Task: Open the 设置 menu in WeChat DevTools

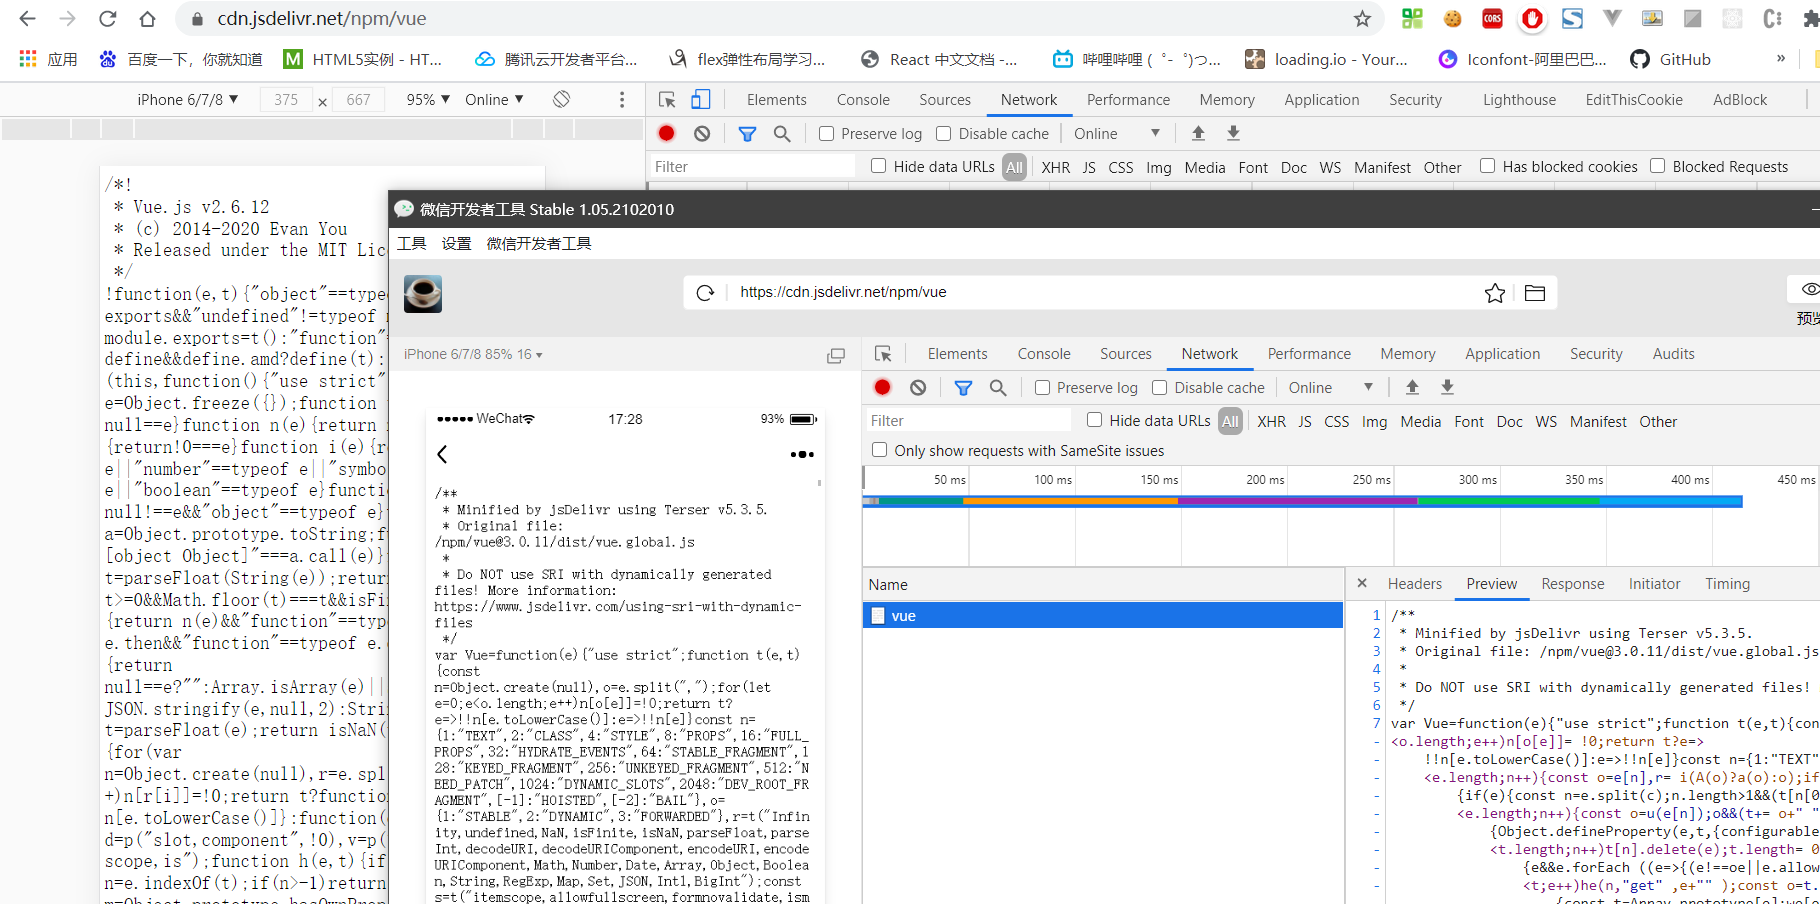Action: tap(456, 243)
